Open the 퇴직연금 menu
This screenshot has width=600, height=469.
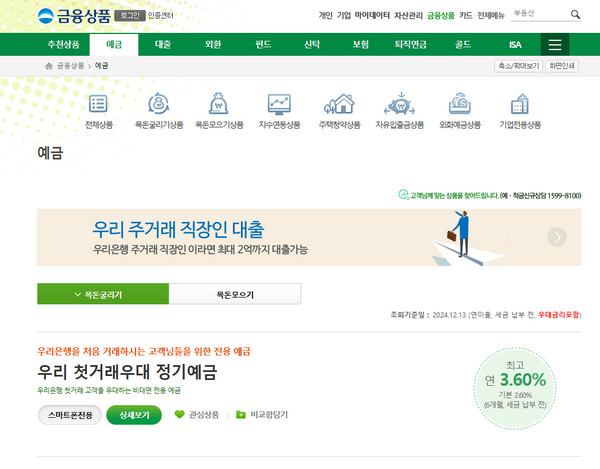click(411, 44)
